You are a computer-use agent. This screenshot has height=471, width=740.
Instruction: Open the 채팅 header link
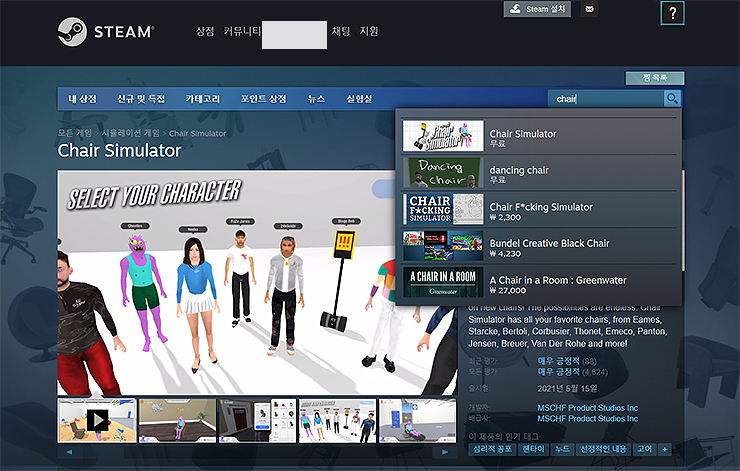(341, 32)
